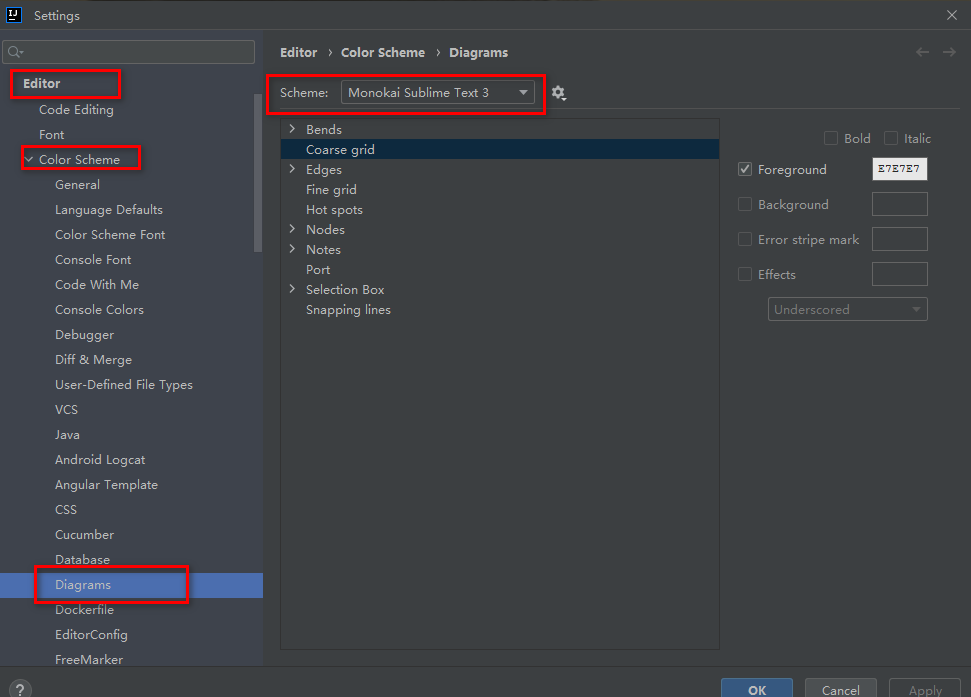Open FreeMarker color settings

[89, 660]
